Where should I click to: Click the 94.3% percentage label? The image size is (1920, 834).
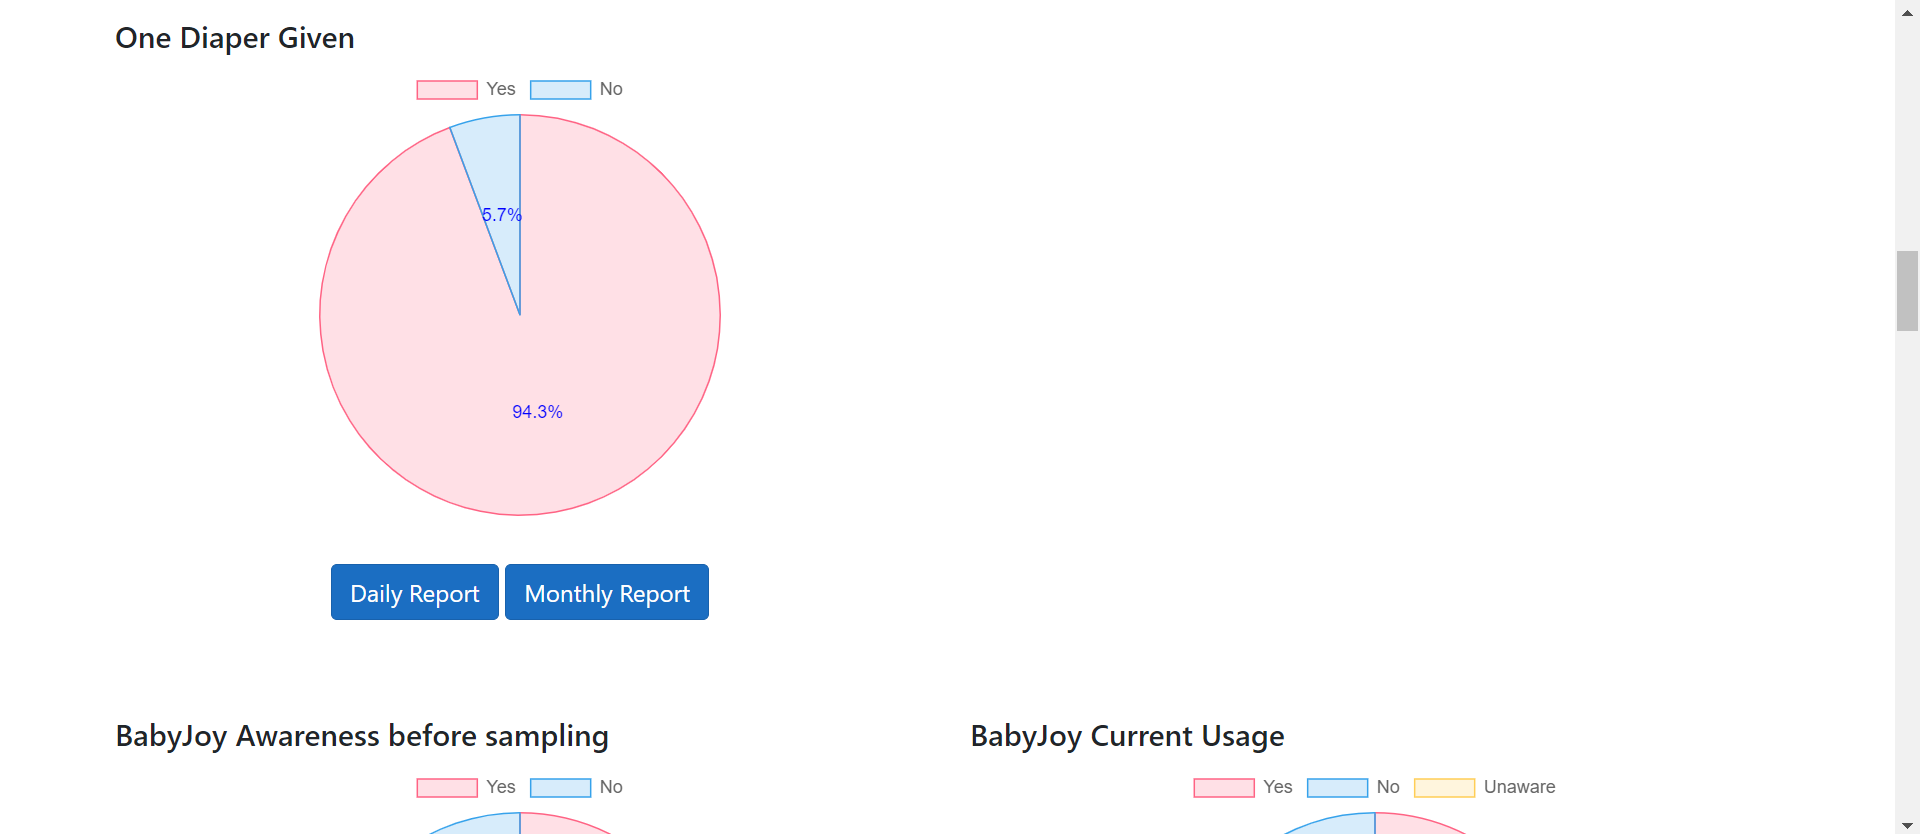(x=537, y=412)
